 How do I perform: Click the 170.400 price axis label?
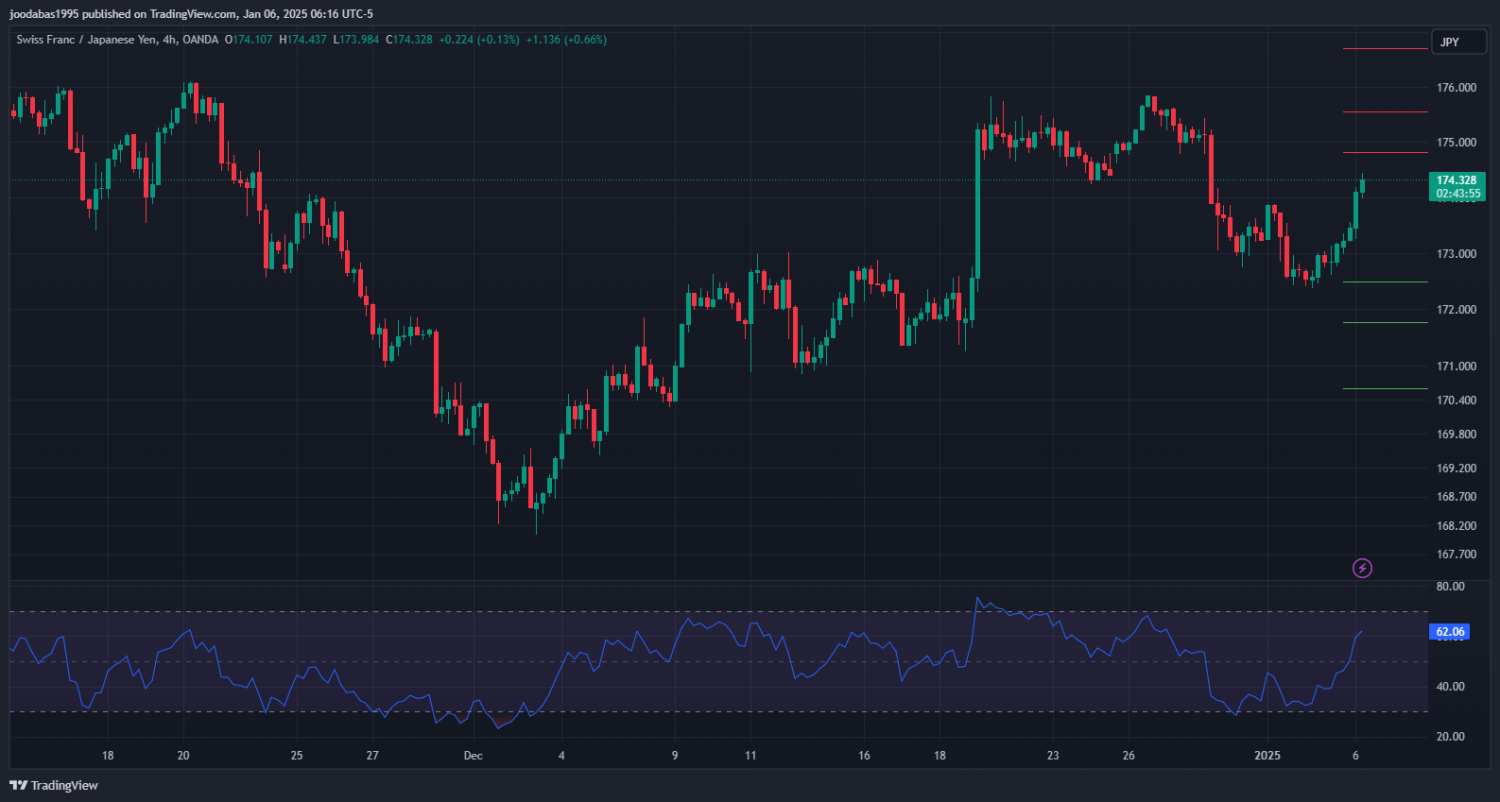[1456, 401]
